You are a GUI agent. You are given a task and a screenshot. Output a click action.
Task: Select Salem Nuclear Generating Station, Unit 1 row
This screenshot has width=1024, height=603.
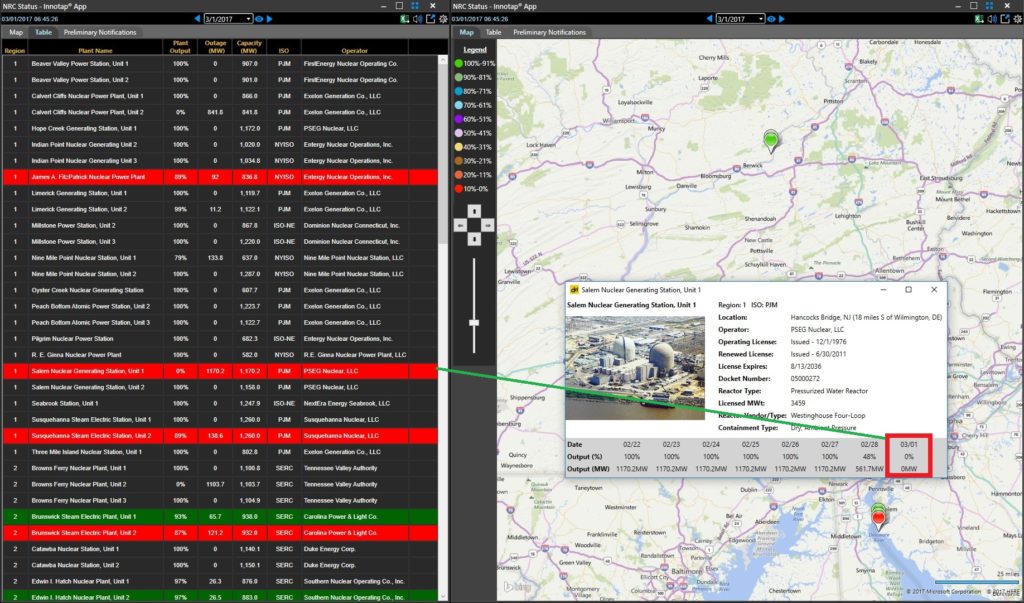(x=219, y=371)
